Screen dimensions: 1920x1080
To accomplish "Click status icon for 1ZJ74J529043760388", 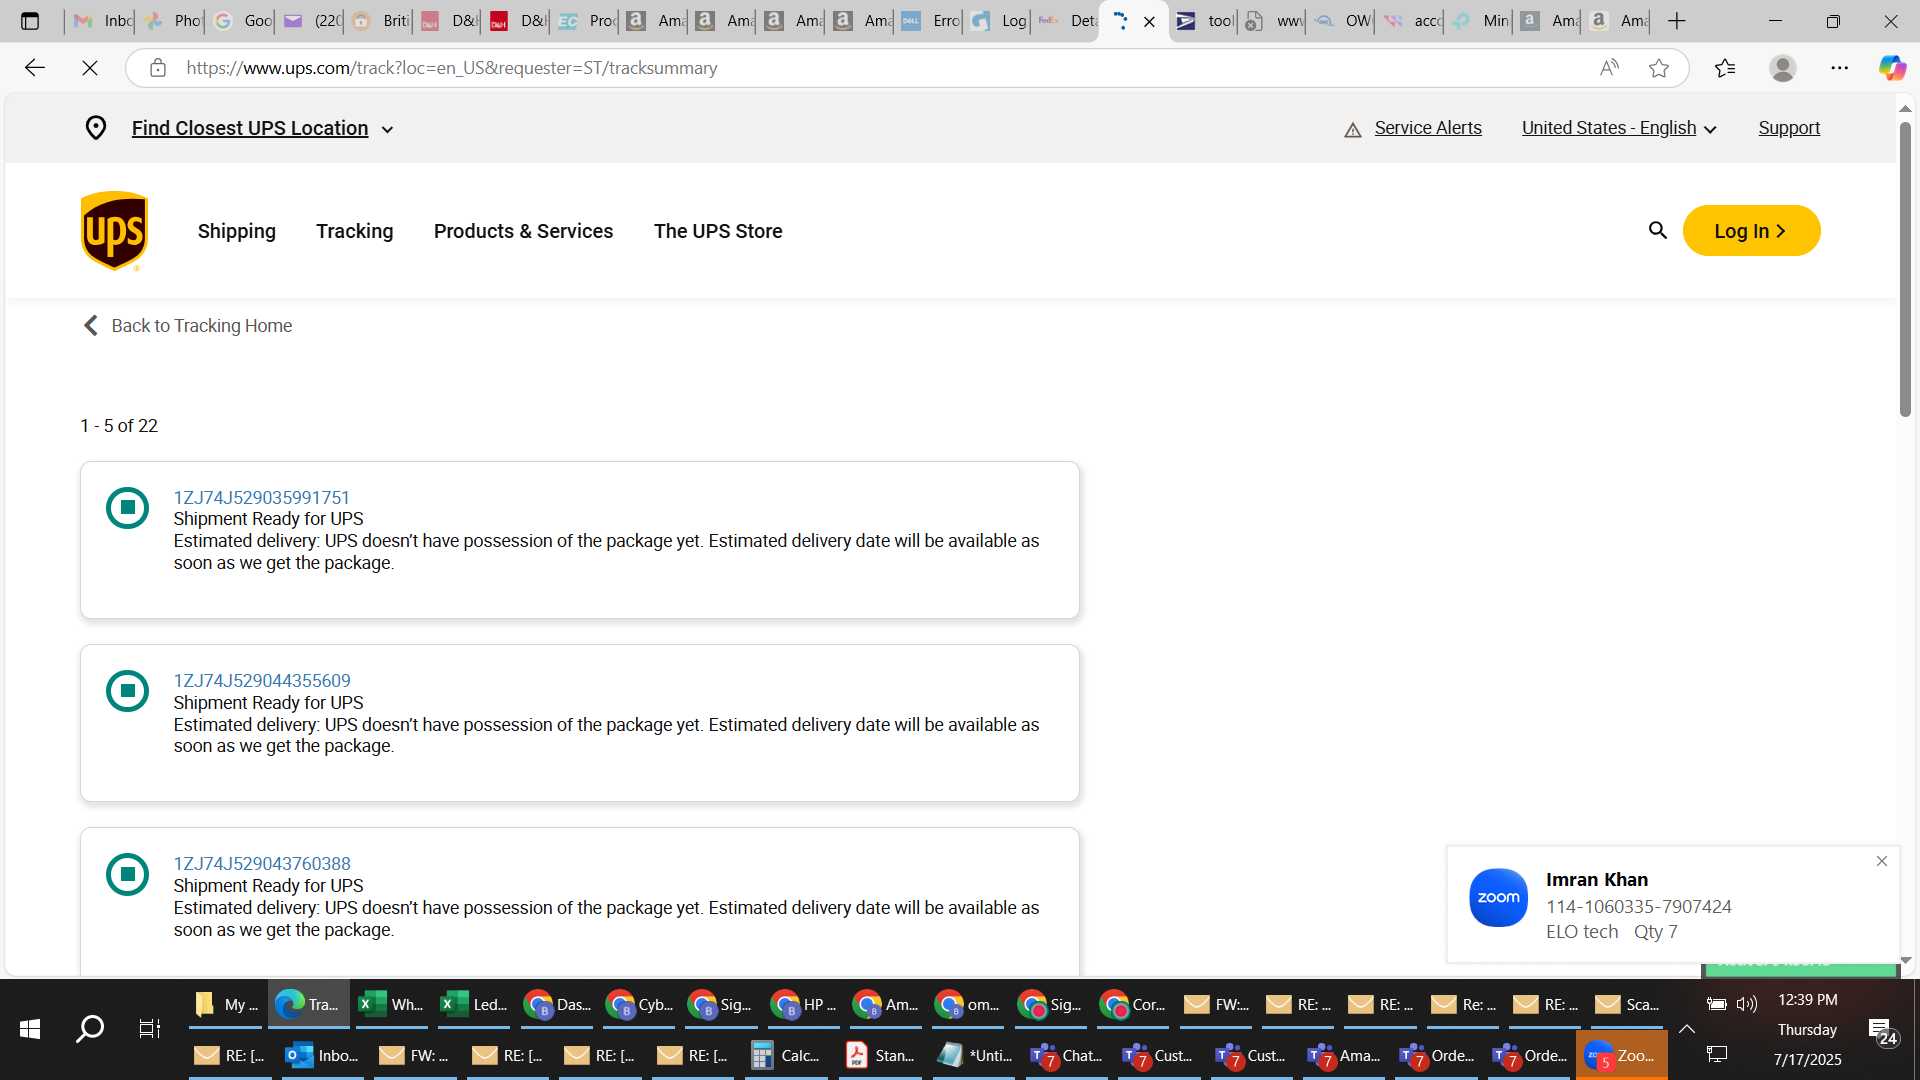I will pos(127,875).
